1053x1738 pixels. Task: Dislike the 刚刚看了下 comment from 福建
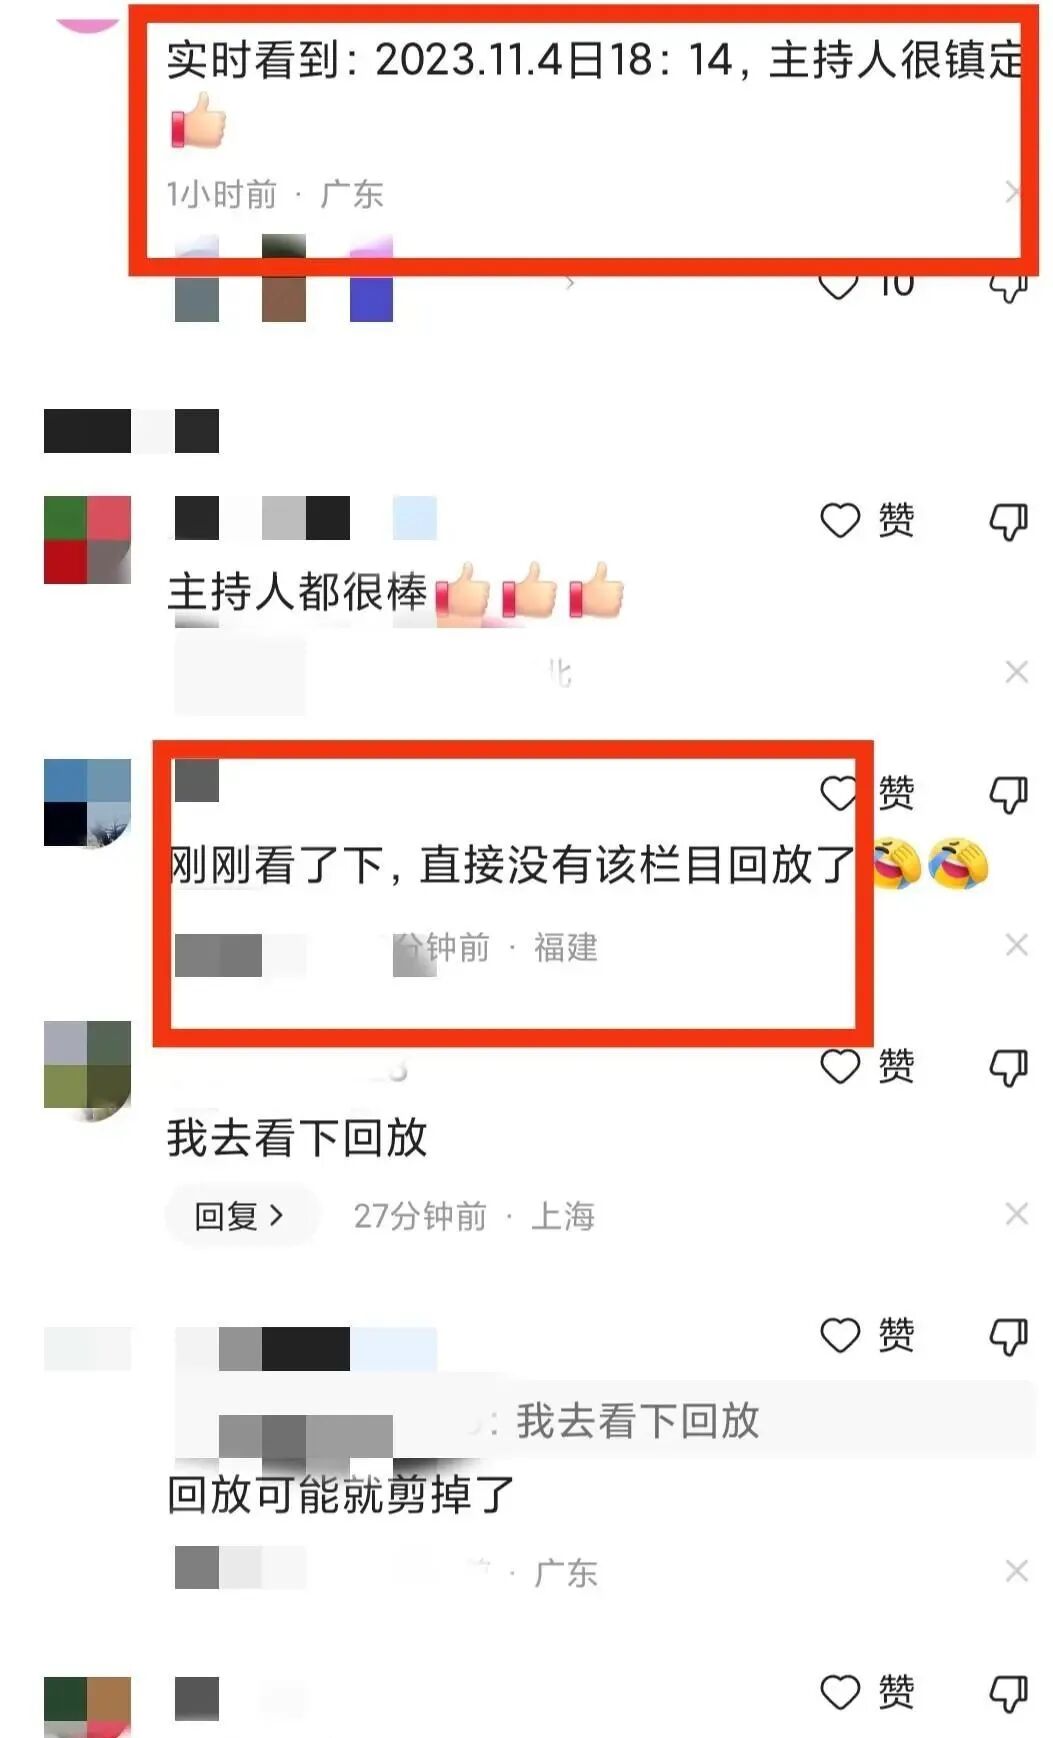click(x=1008, y=794)
